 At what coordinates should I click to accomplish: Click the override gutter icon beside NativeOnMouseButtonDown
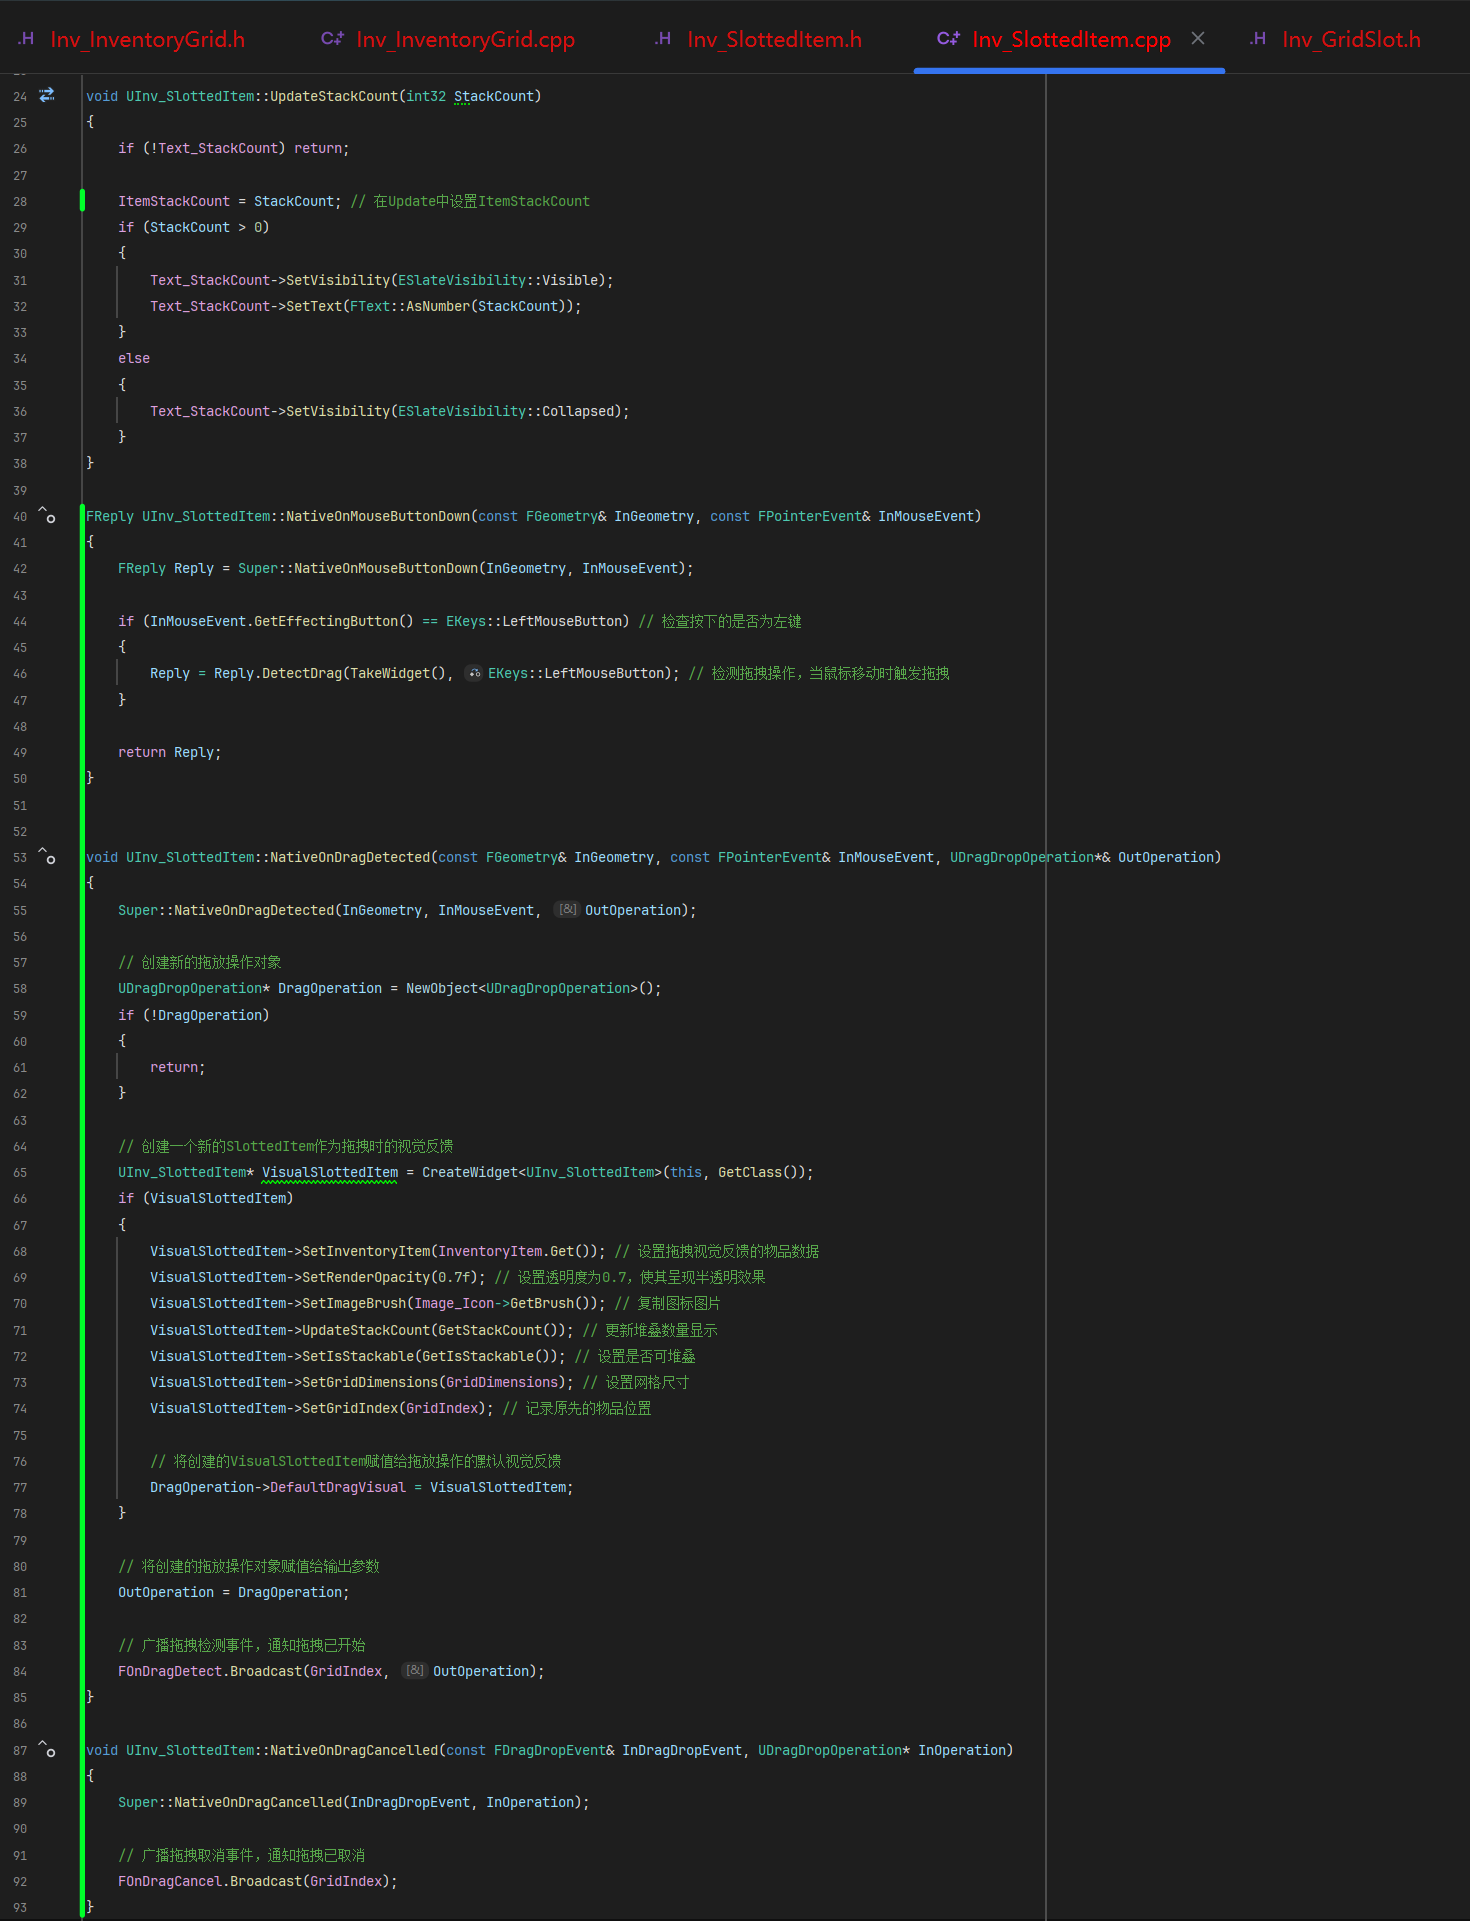[47, 515]
